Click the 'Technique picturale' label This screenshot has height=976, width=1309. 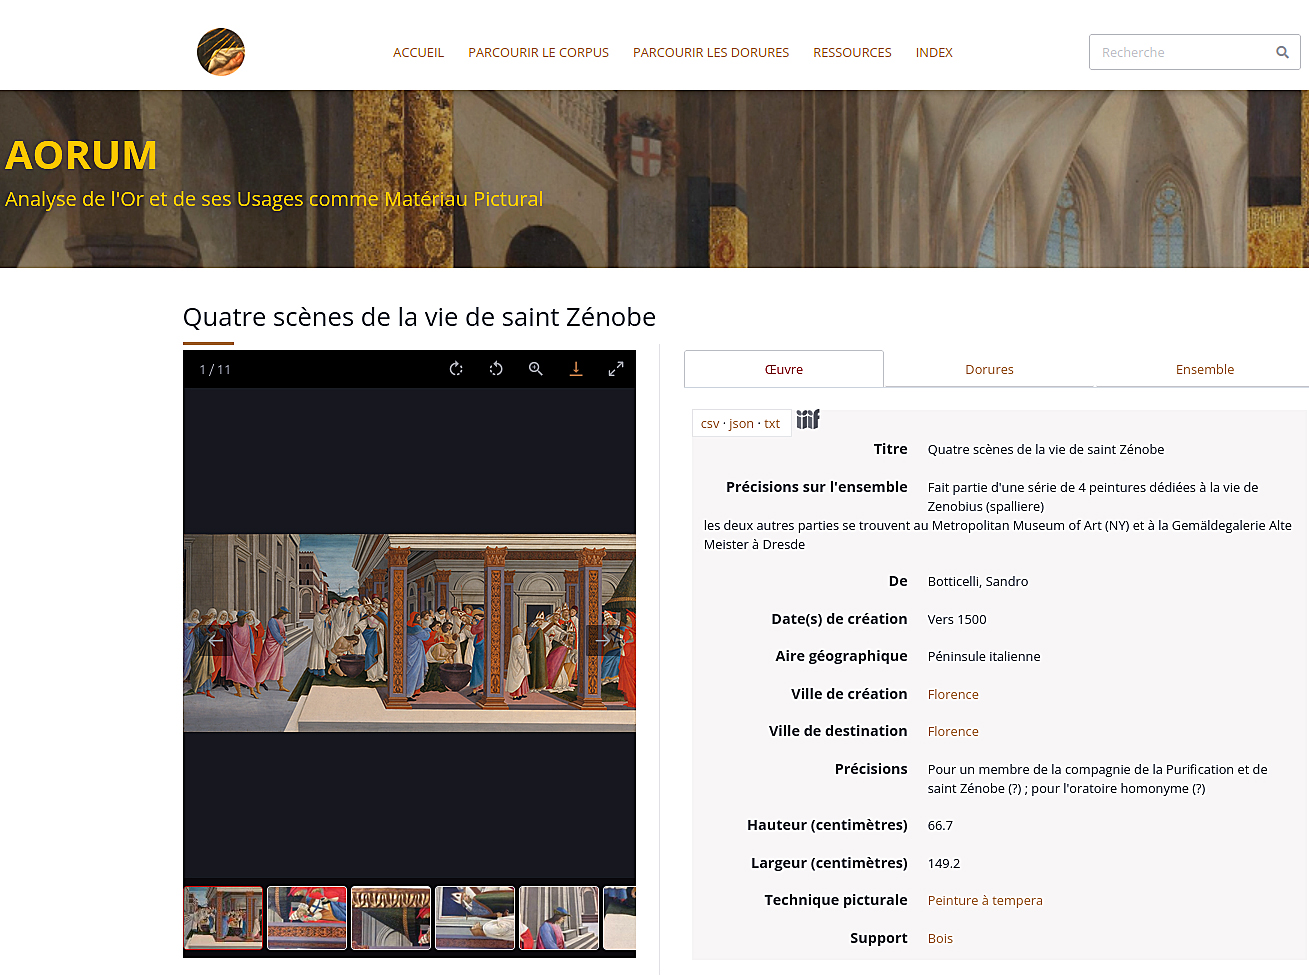pos(836,900)
